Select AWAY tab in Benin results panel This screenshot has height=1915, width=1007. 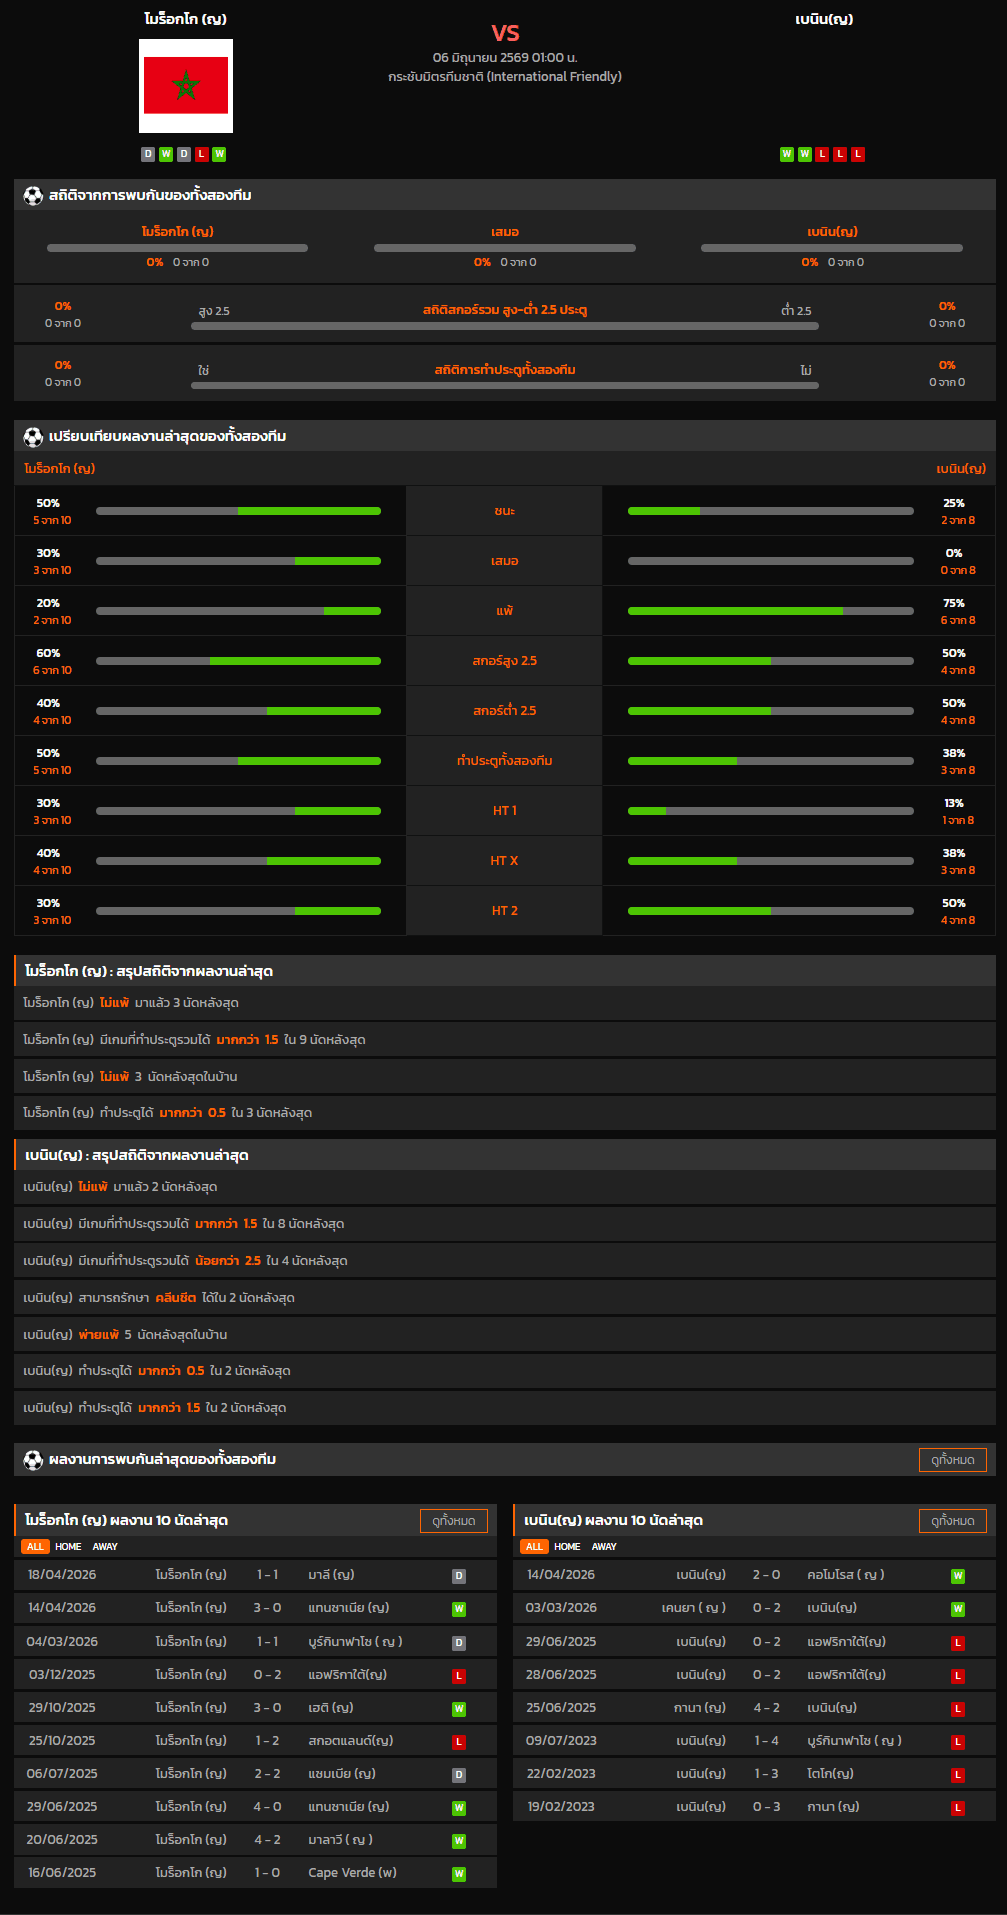604,1547
